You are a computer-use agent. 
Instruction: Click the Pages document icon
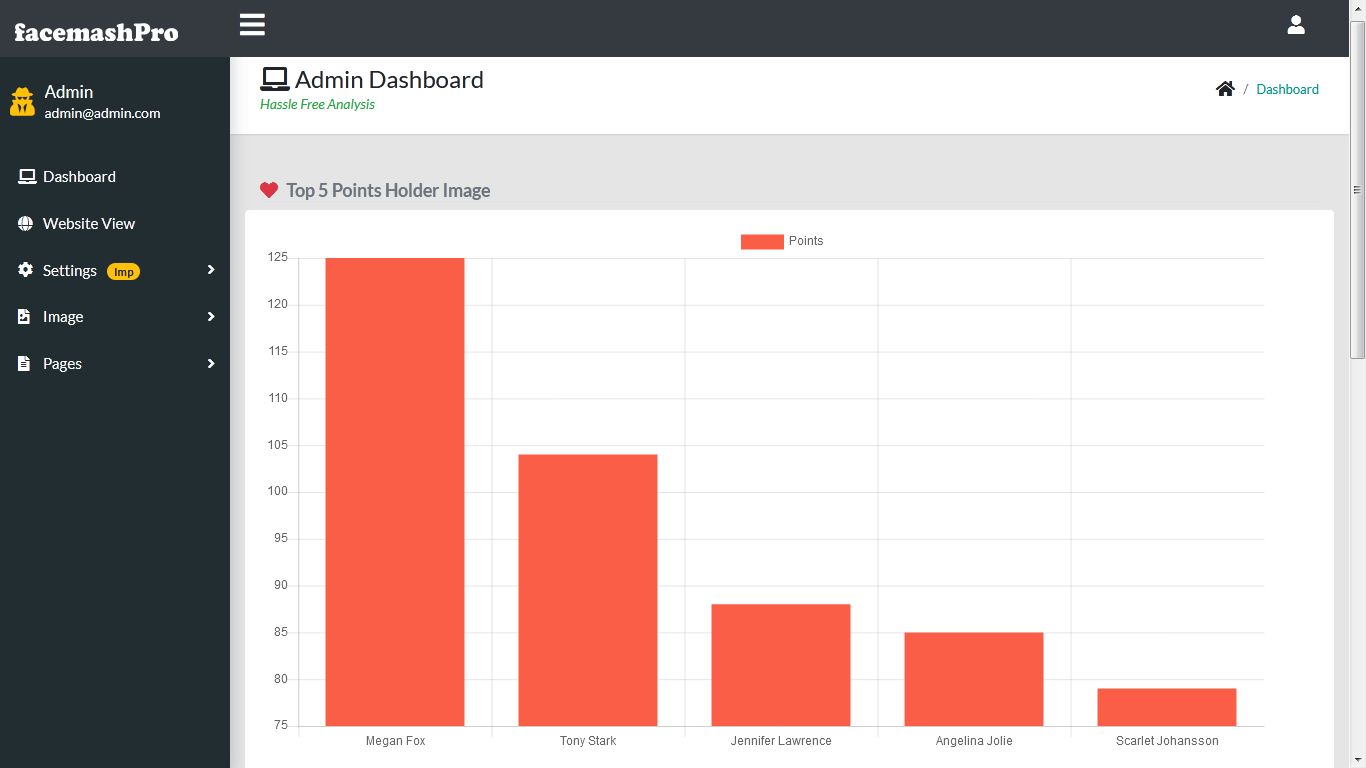(x=25, y=364)
